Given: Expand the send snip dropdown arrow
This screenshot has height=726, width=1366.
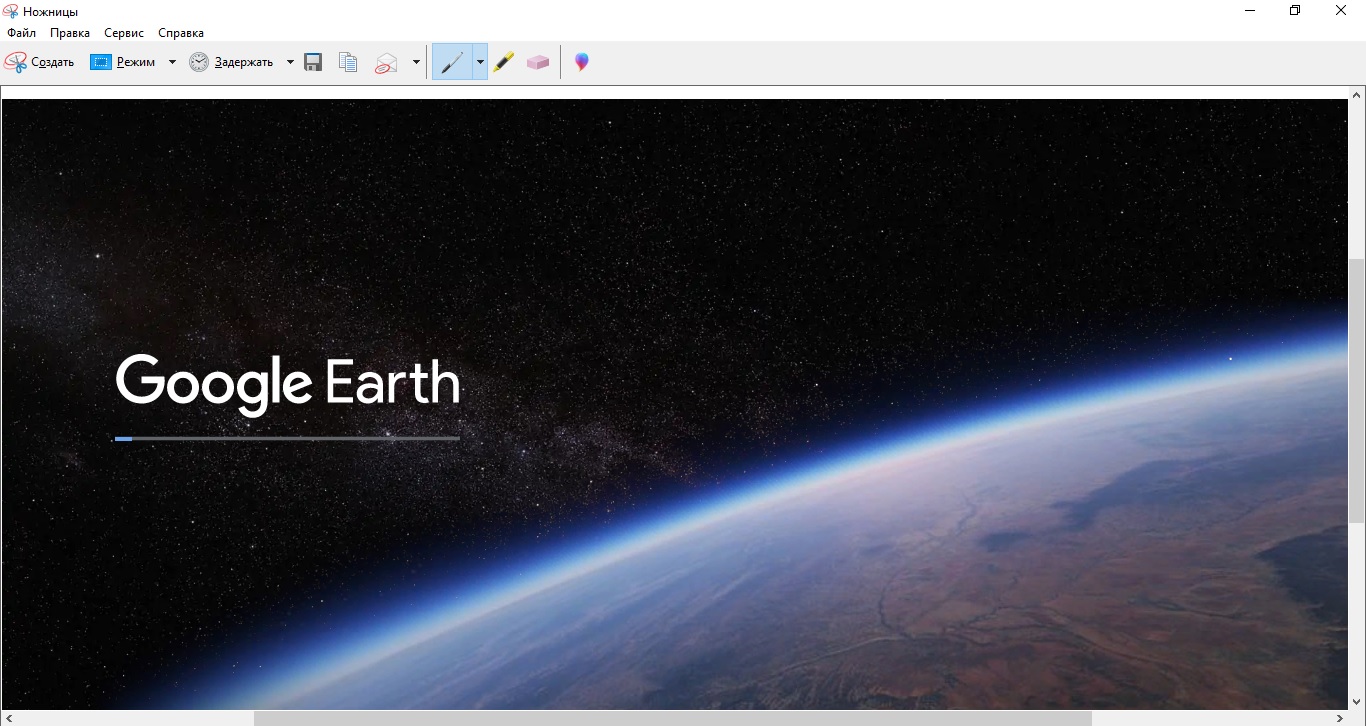Looking at the screenshot, I should (416, 62).
